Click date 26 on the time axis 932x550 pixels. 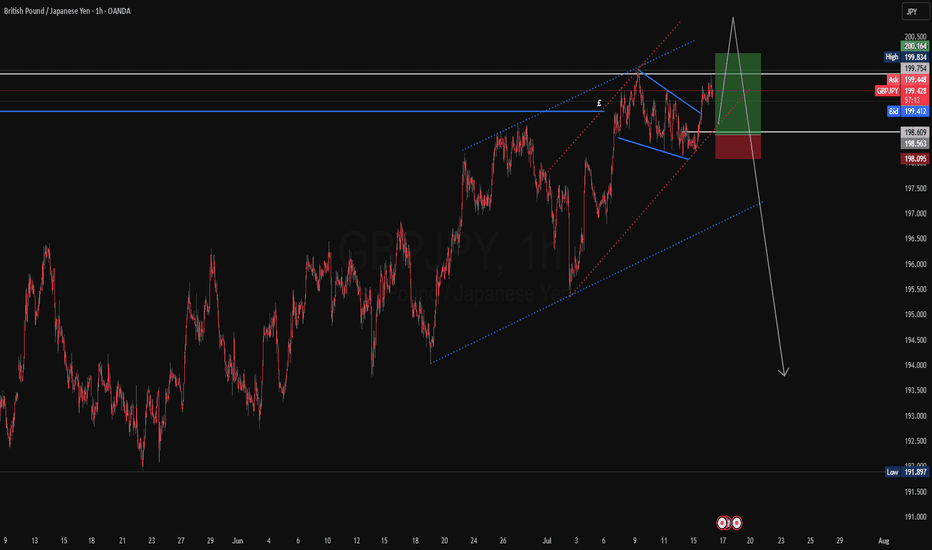point(503,540)
